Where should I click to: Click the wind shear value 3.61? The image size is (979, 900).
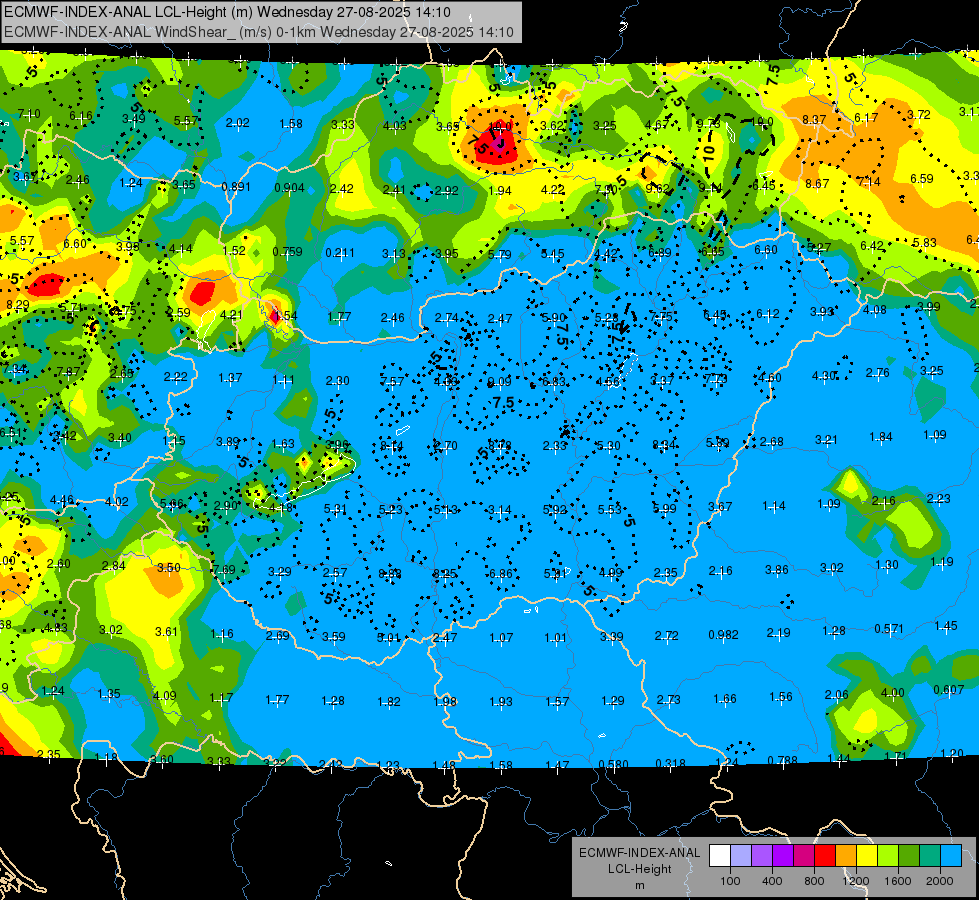pyautogui.click(x=166, y=631)
